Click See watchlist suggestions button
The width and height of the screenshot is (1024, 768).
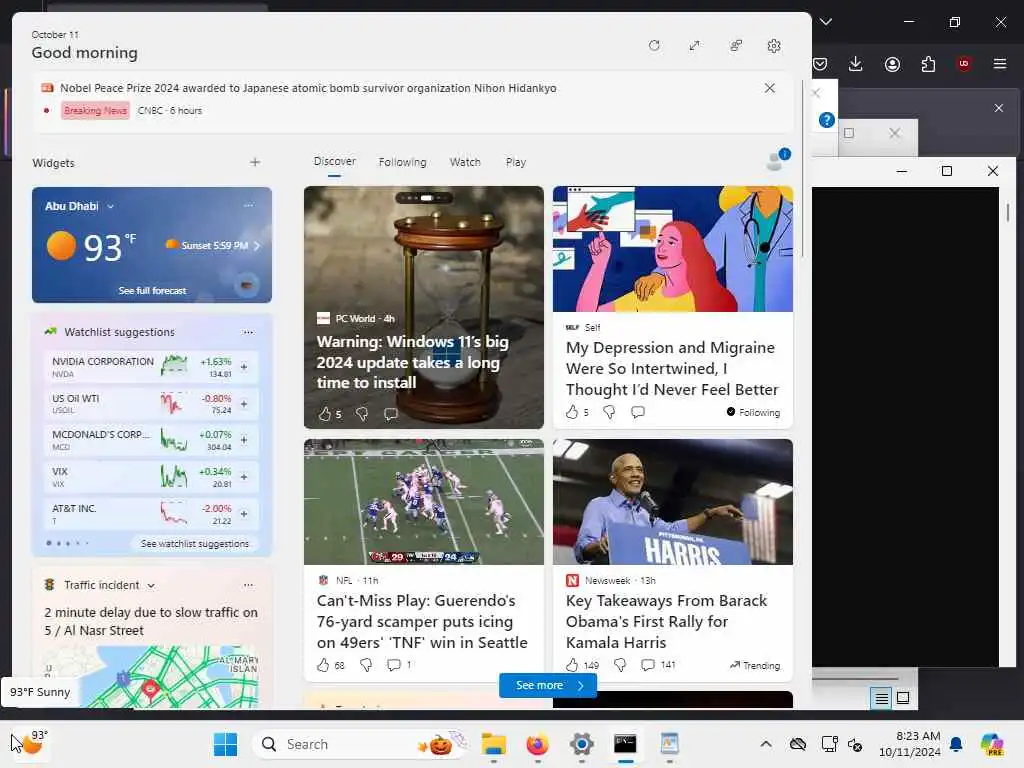[195, 543]
